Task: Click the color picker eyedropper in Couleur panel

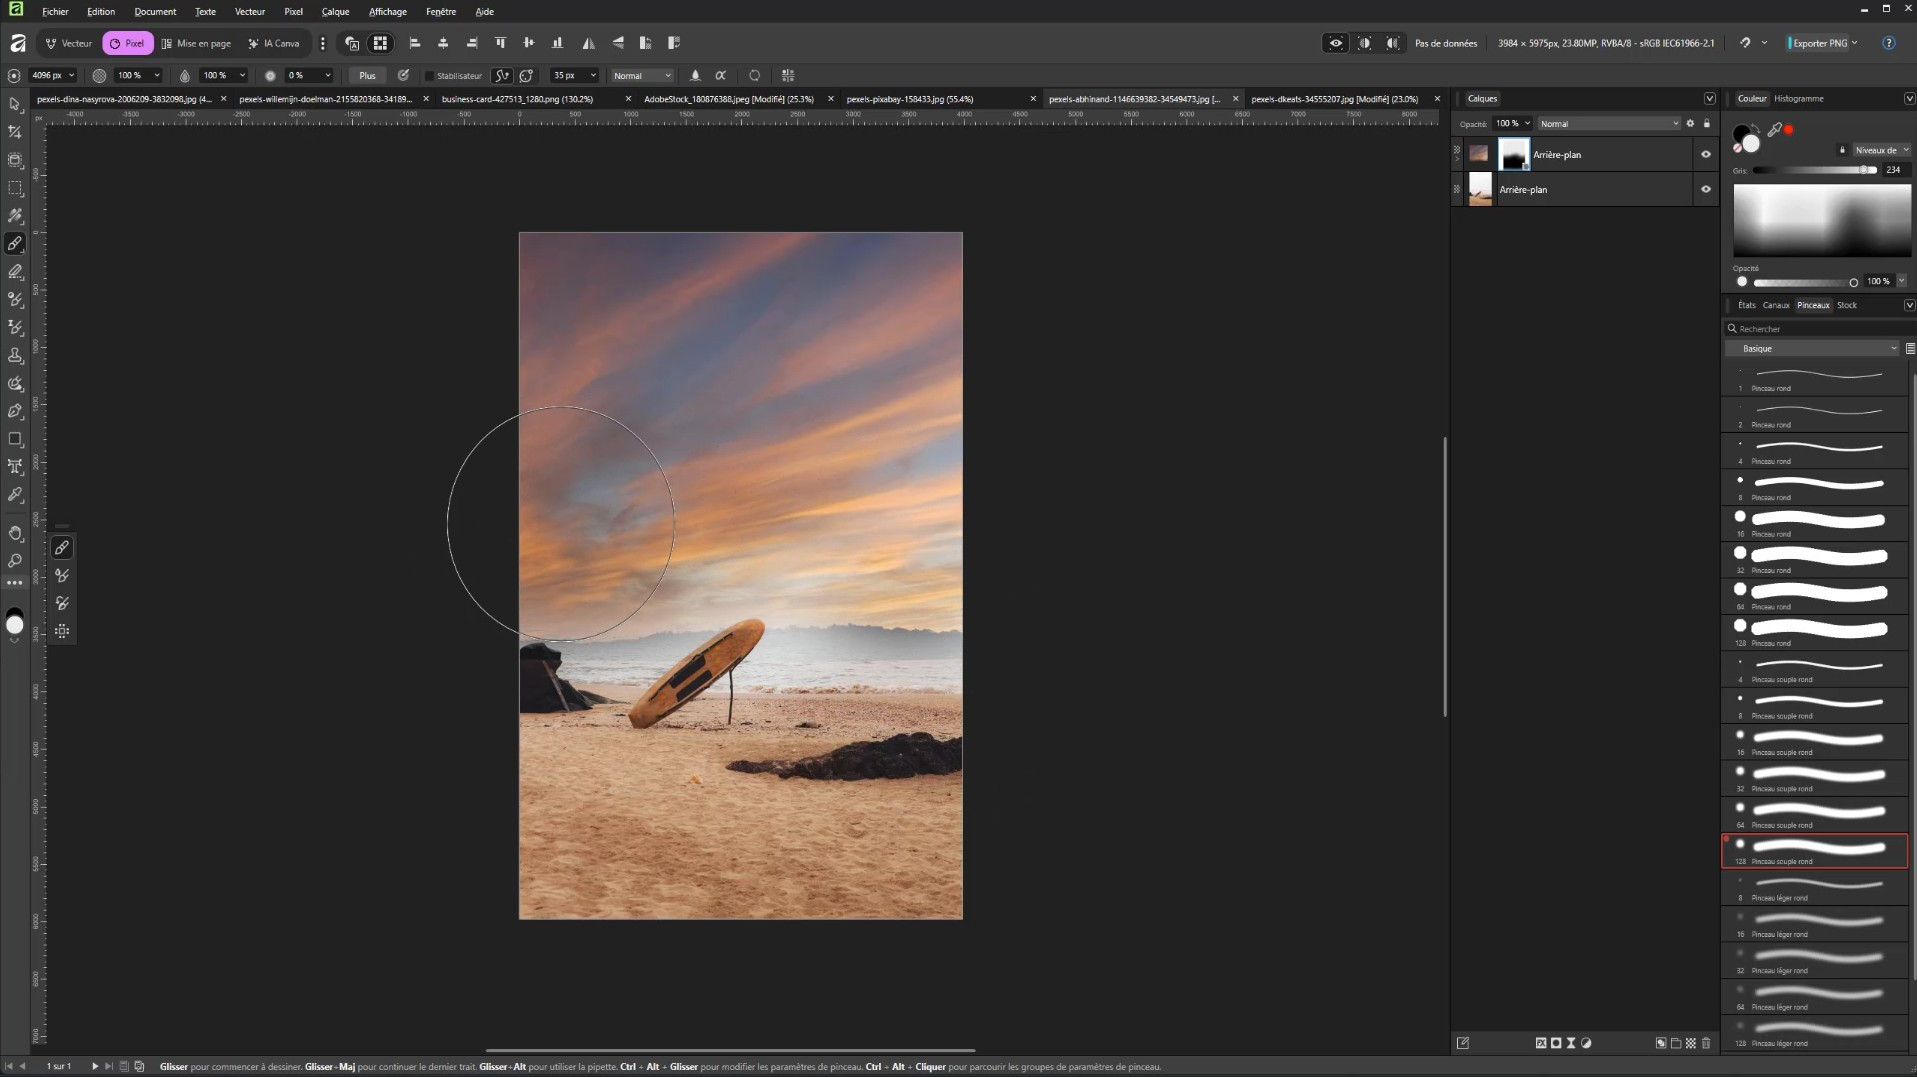Action: pos(1774,130)
